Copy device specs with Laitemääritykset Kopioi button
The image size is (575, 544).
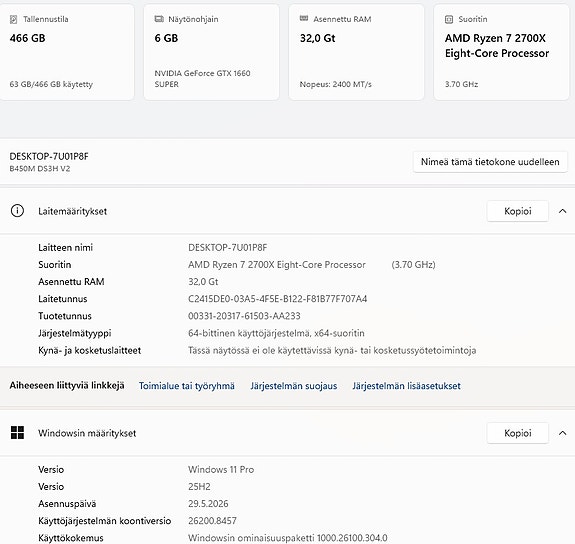tap(517, 211)
